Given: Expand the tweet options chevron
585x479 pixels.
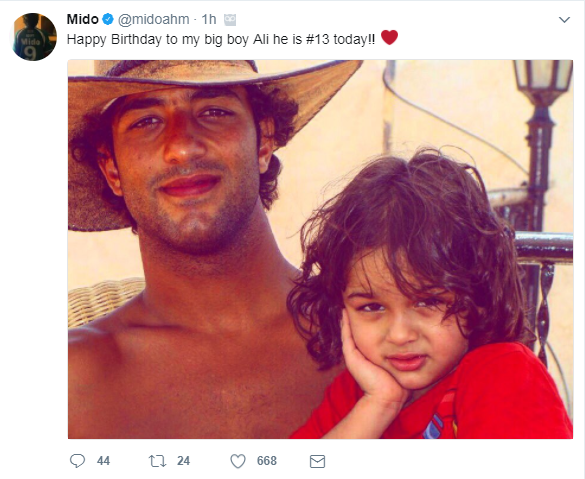Looking at the screenshot, I should click(x=564, y=19).
